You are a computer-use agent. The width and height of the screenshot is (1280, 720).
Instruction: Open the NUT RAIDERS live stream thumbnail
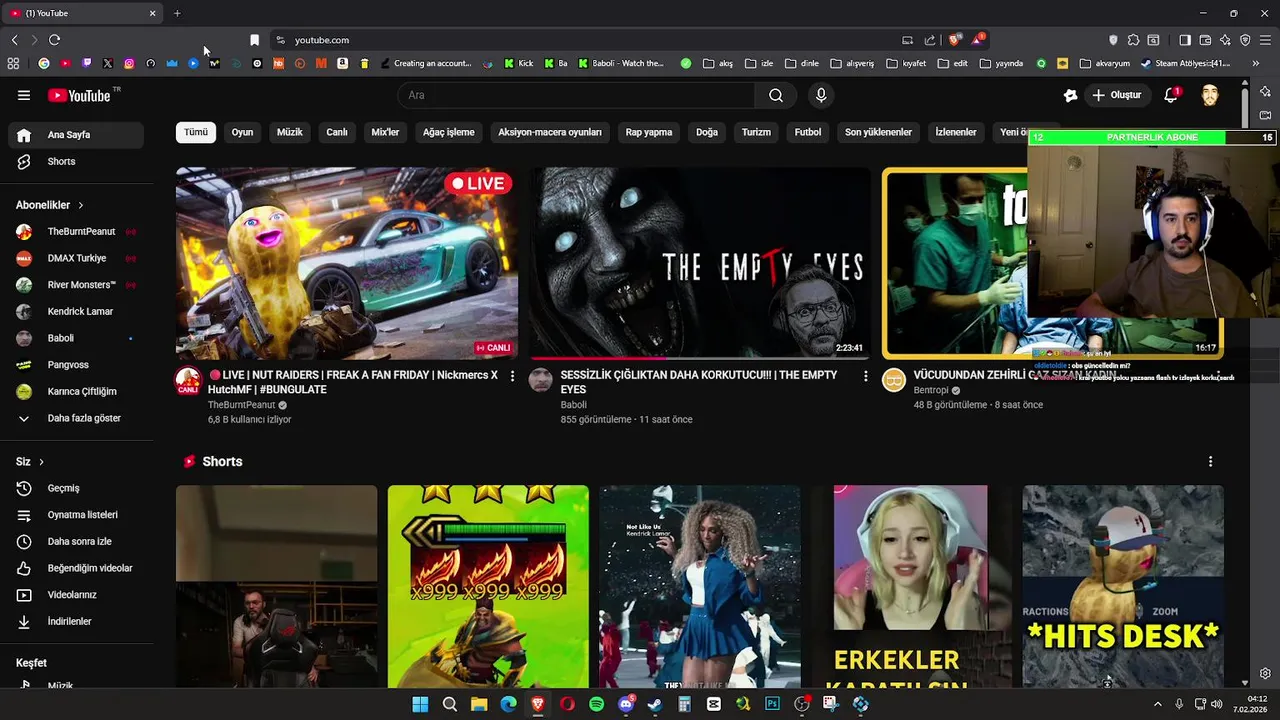pos(347,263)
